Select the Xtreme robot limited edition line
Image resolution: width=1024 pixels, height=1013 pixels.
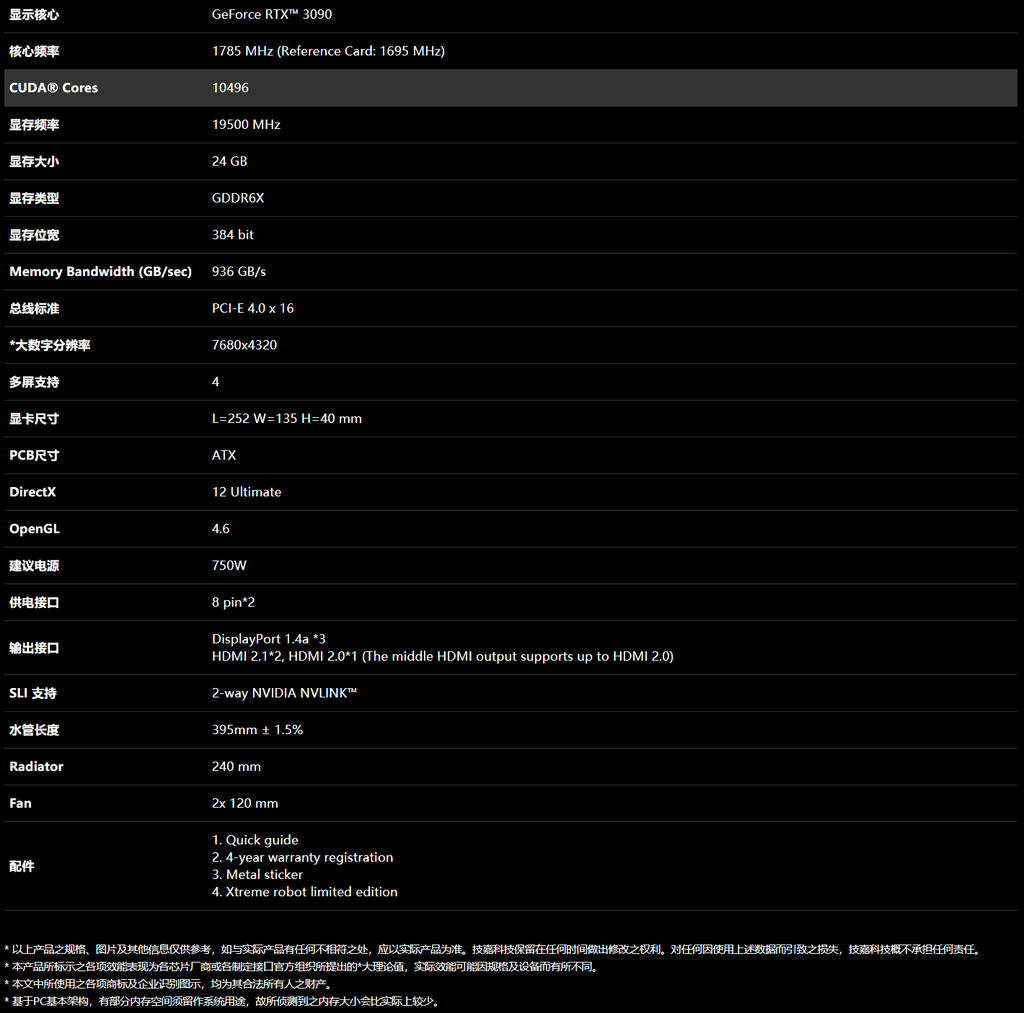pos(304,892)
